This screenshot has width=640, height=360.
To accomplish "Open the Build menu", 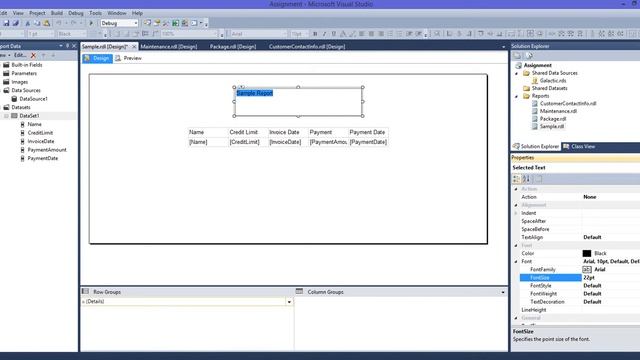I will (x=57, y=13).
